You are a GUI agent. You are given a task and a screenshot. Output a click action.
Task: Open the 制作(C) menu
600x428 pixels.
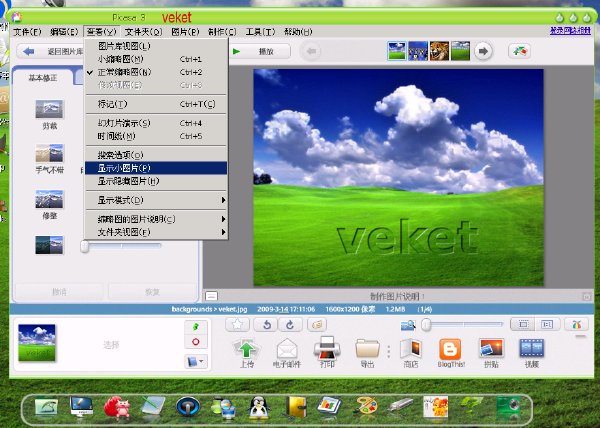point(222,32)
